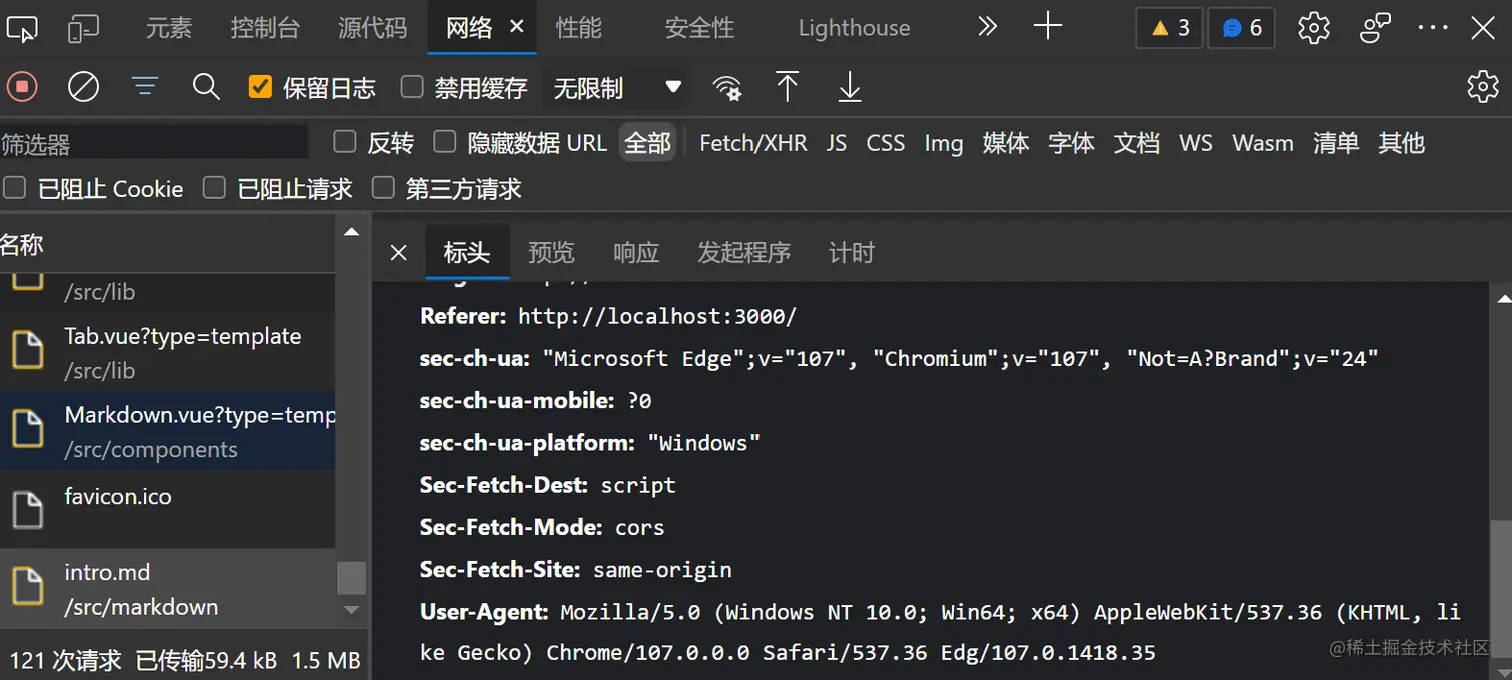
Task: Enable 禁用缓存 checkbox
Action: coord(412,87)
